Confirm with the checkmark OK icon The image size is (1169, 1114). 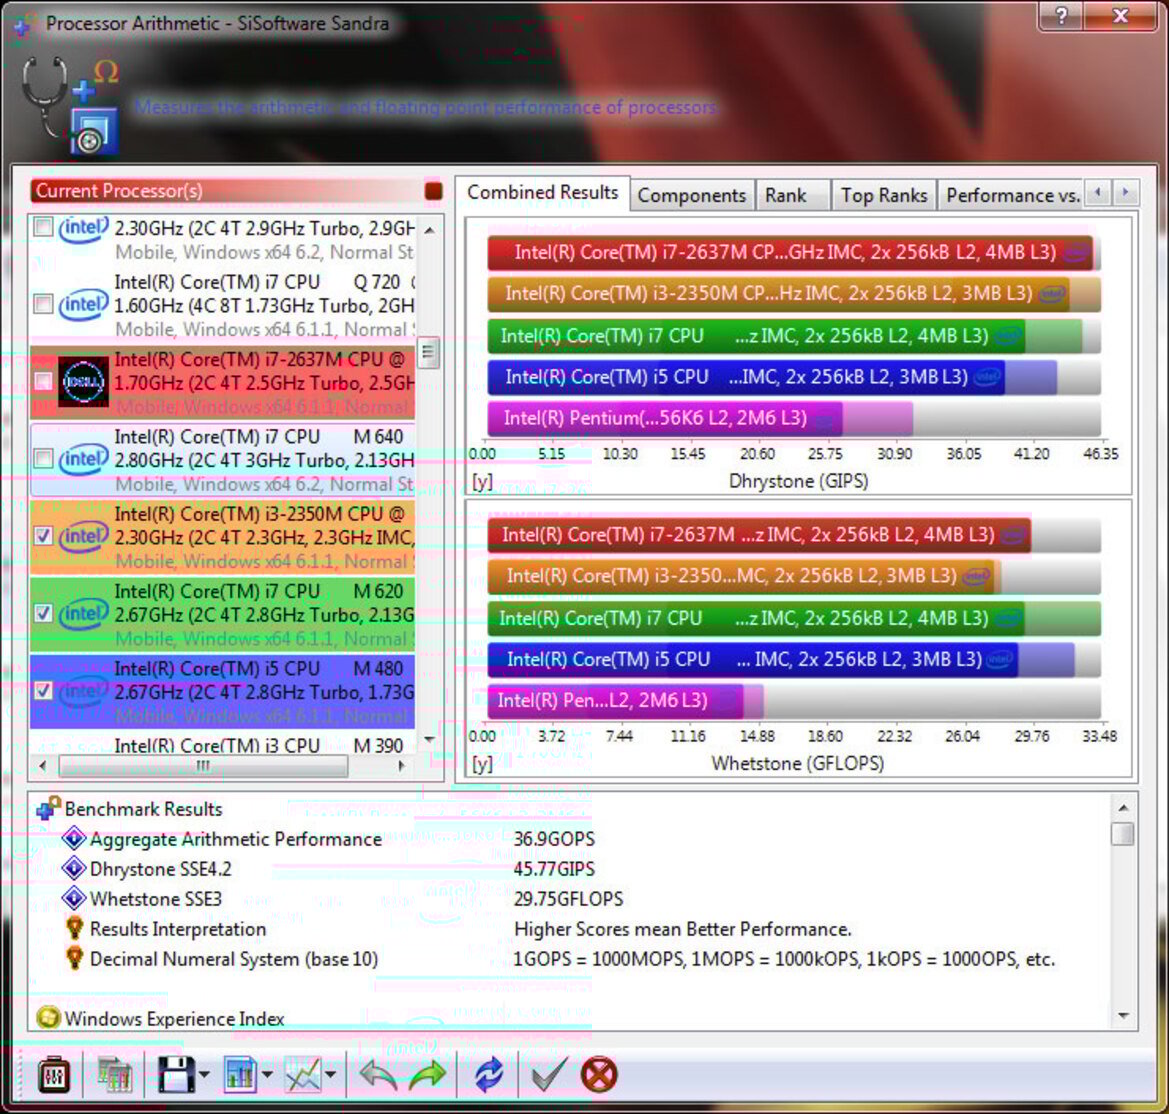(549, 1074)
